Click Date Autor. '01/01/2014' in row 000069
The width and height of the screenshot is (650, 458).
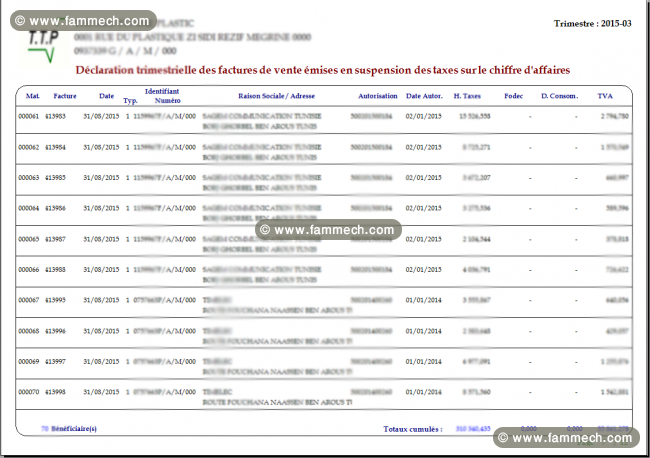(424, 362)
